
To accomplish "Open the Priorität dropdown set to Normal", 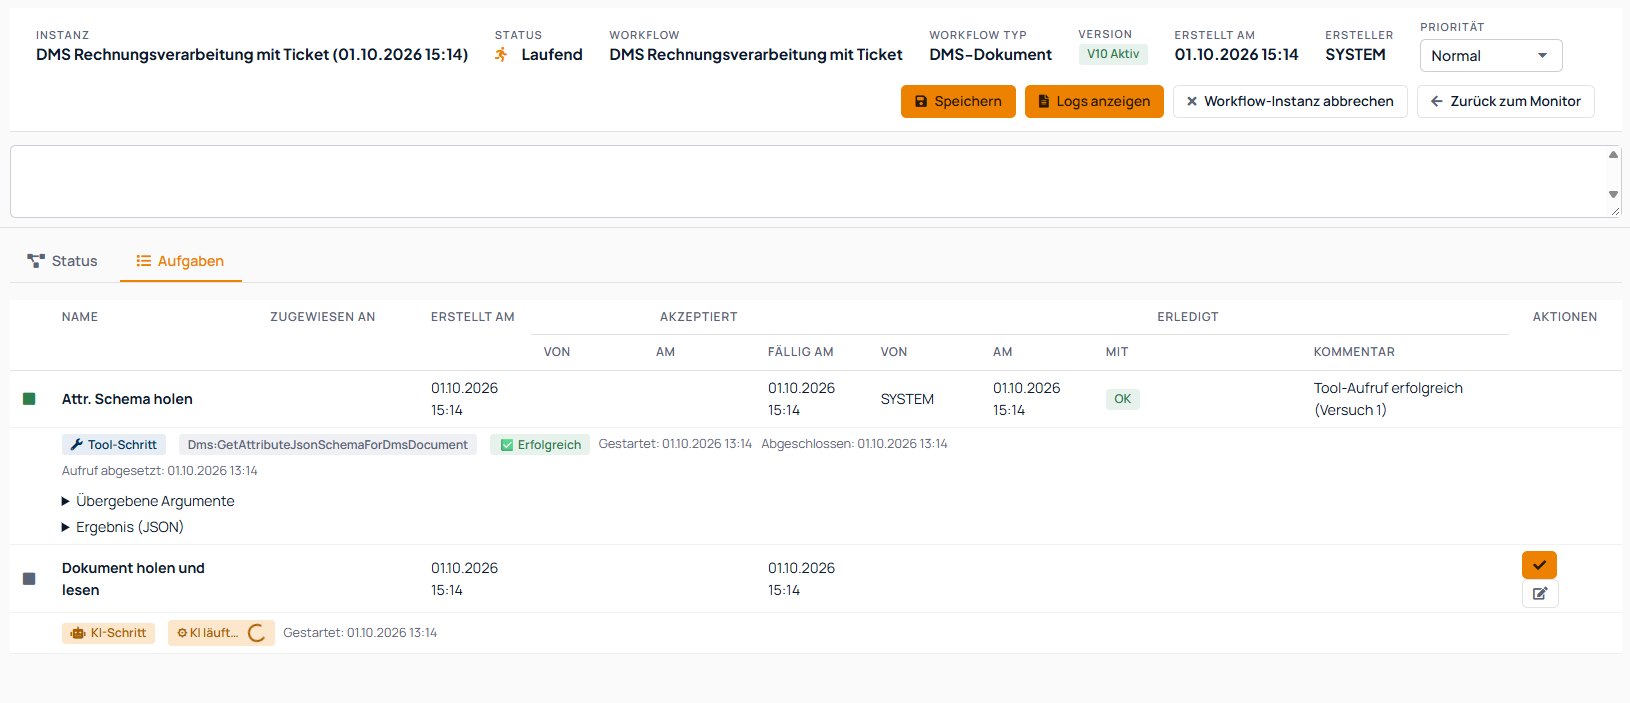I will pyautogui.click(x=1491, y=56).
